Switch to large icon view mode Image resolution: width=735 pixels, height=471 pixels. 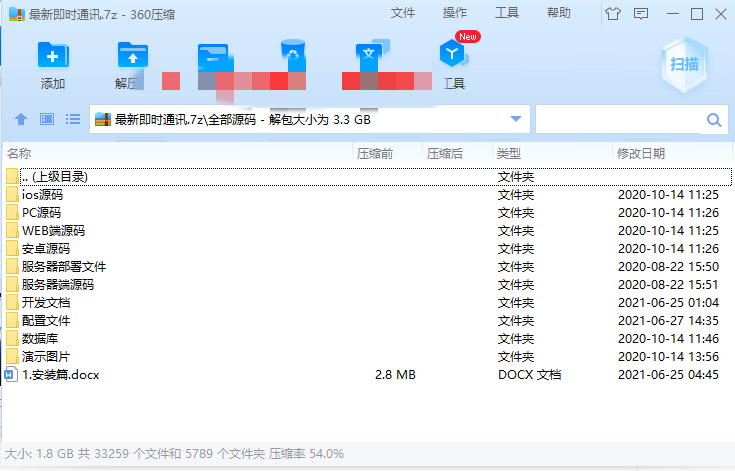pos(47,119)
